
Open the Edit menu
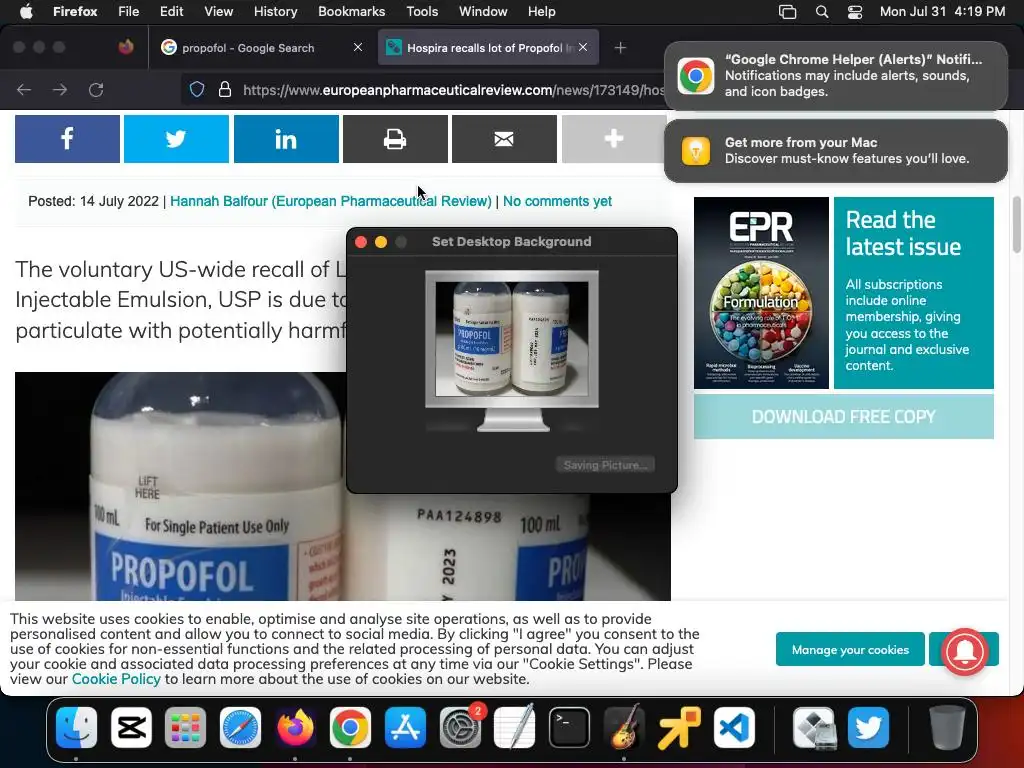172,12
